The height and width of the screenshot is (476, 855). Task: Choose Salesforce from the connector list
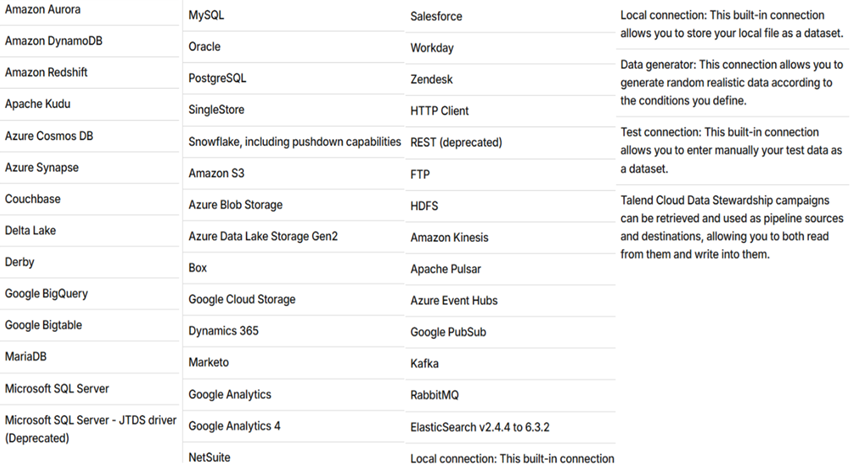pyautogui.click(x=436, y=17)
